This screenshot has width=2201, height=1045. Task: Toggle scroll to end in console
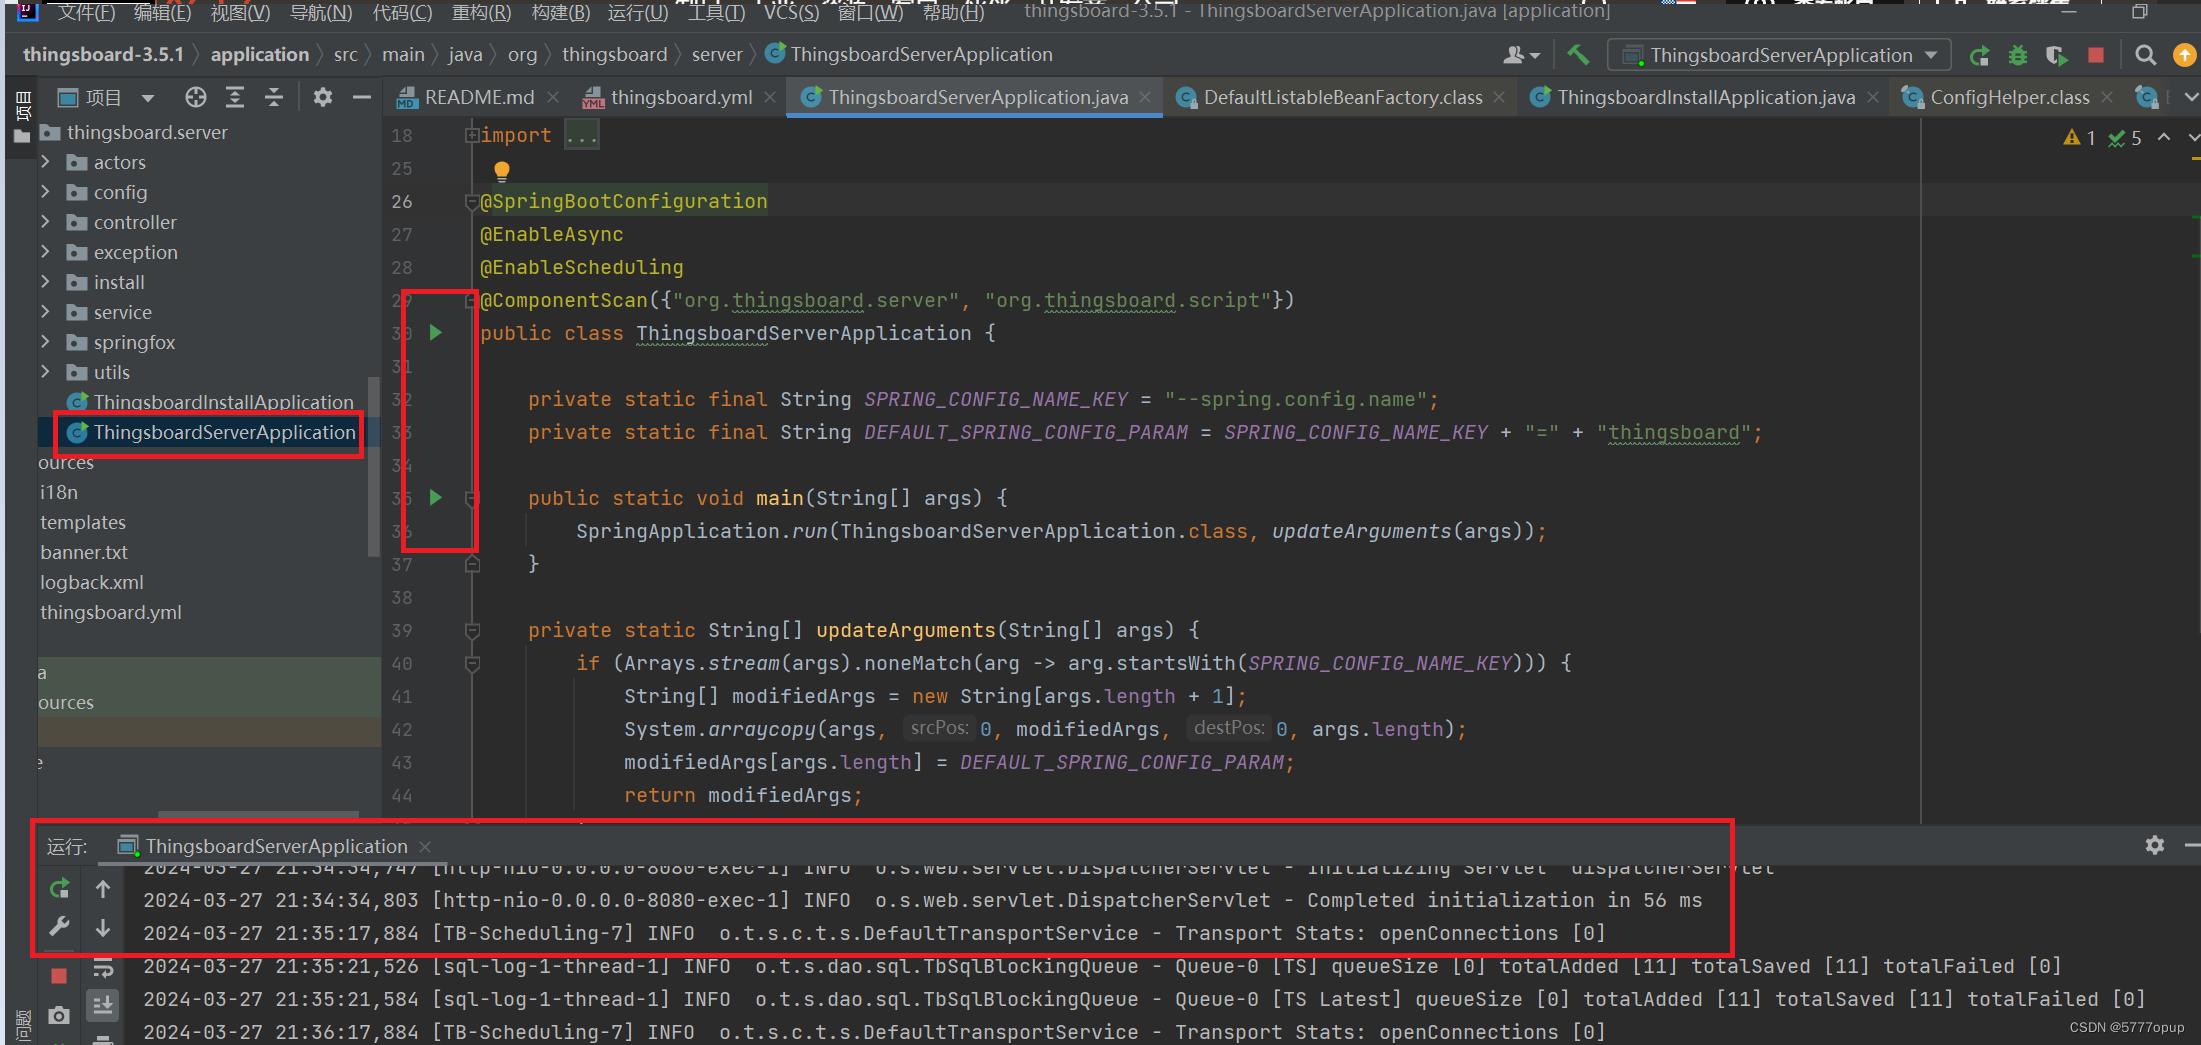(103, 1005)
